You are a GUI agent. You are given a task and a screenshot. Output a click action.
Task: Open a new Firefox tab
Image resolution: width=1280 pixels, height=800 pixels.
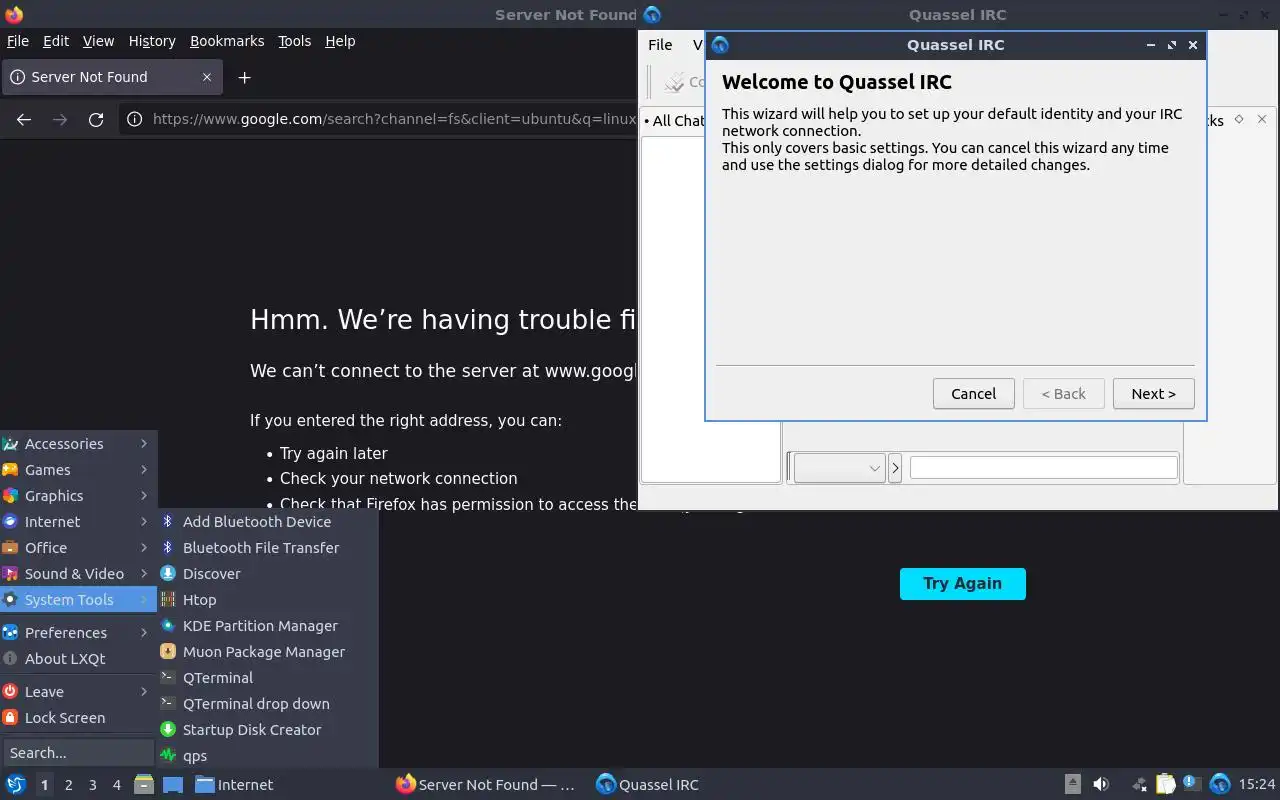pyautogui.click(x=244, y=77)
